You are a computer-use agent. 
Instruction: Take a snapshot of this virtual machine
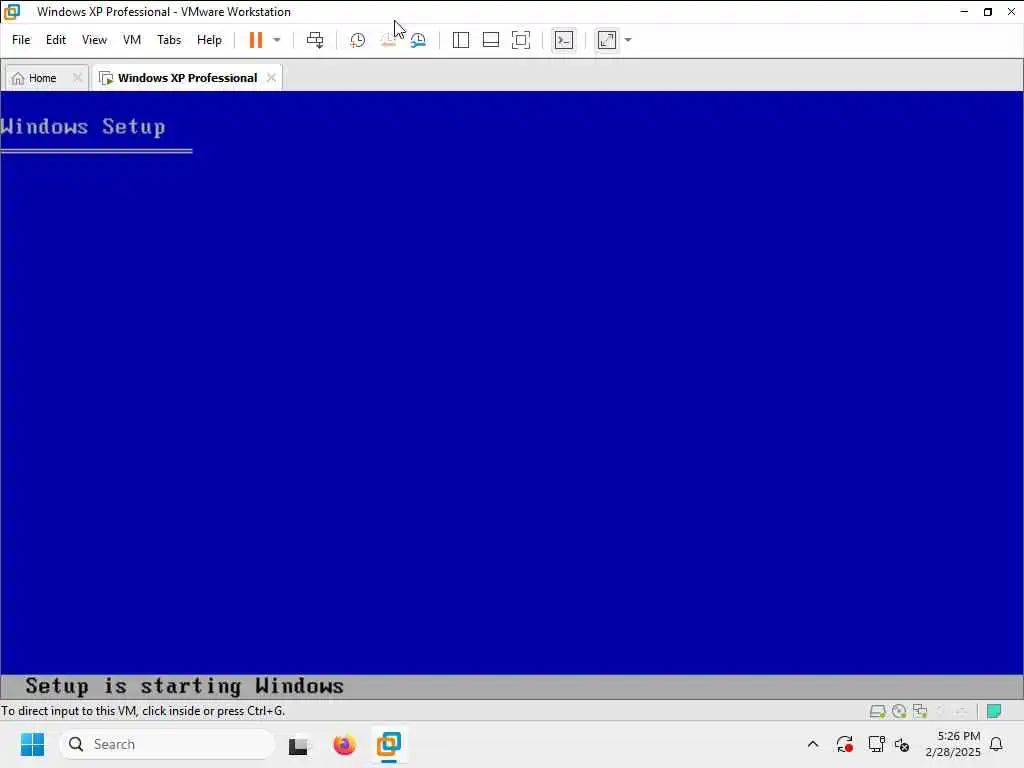357,40
